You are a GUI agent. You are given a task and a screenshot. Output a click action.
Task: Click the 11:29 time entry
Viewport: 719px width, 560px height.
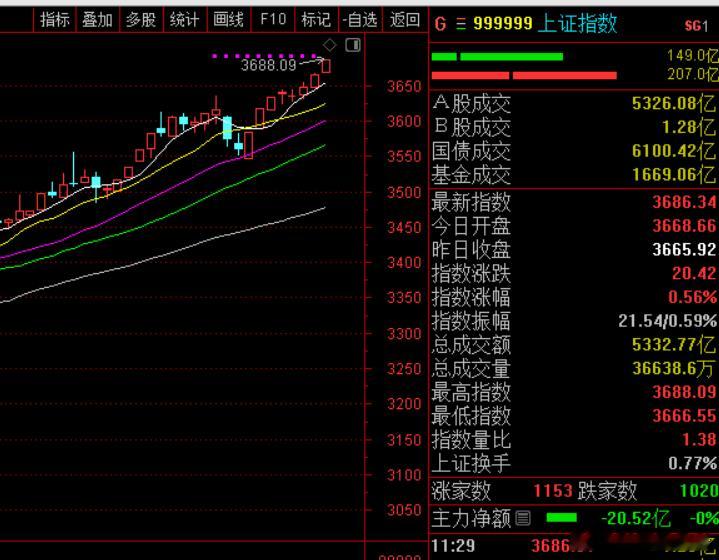[x=453, y=546]
